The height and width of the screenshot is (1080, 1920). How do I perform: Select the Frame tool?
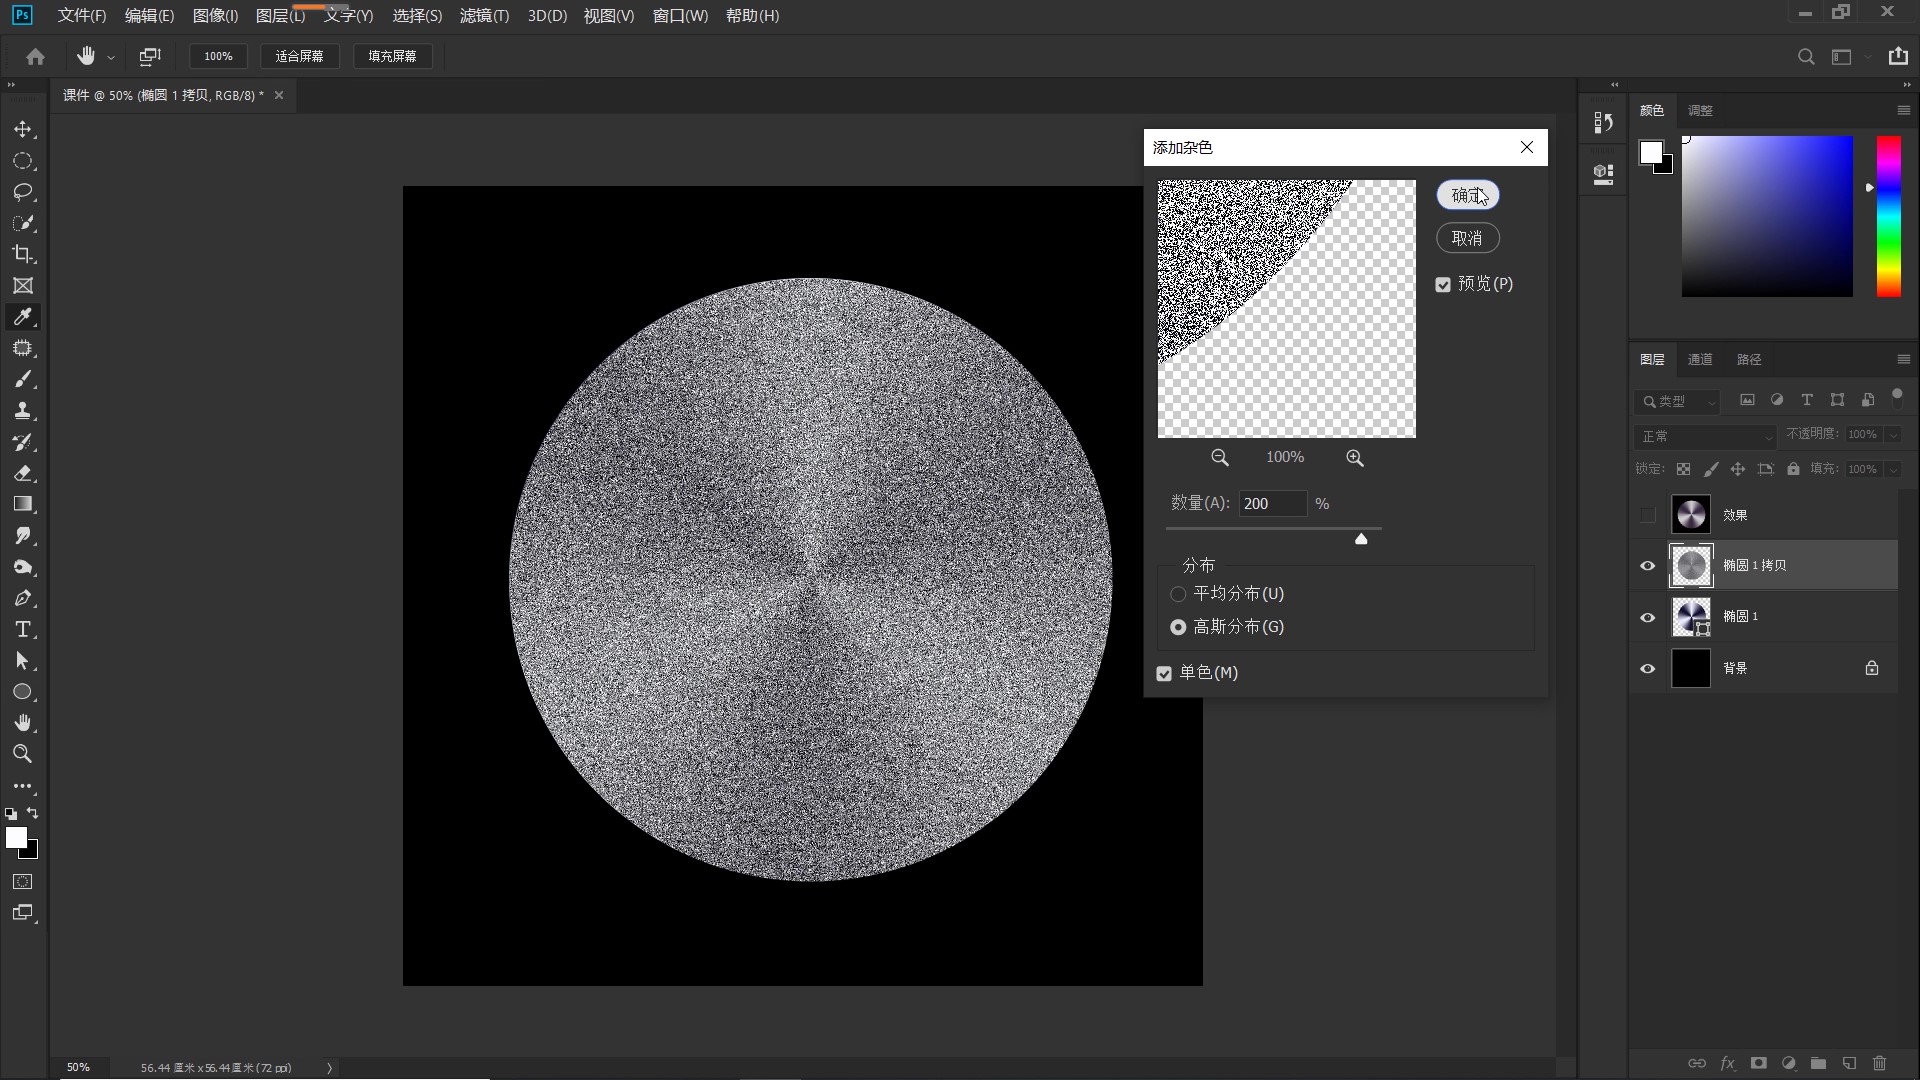click(23, 286)
